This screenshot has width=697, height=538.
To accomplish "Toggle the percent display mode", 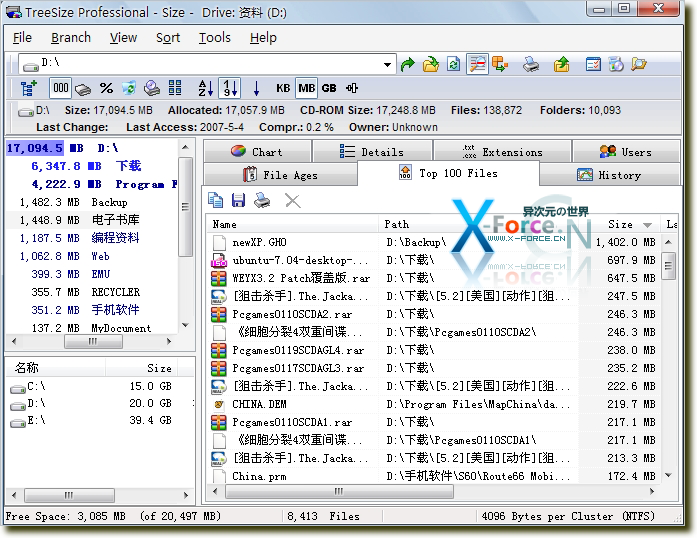I will [106, 88].
